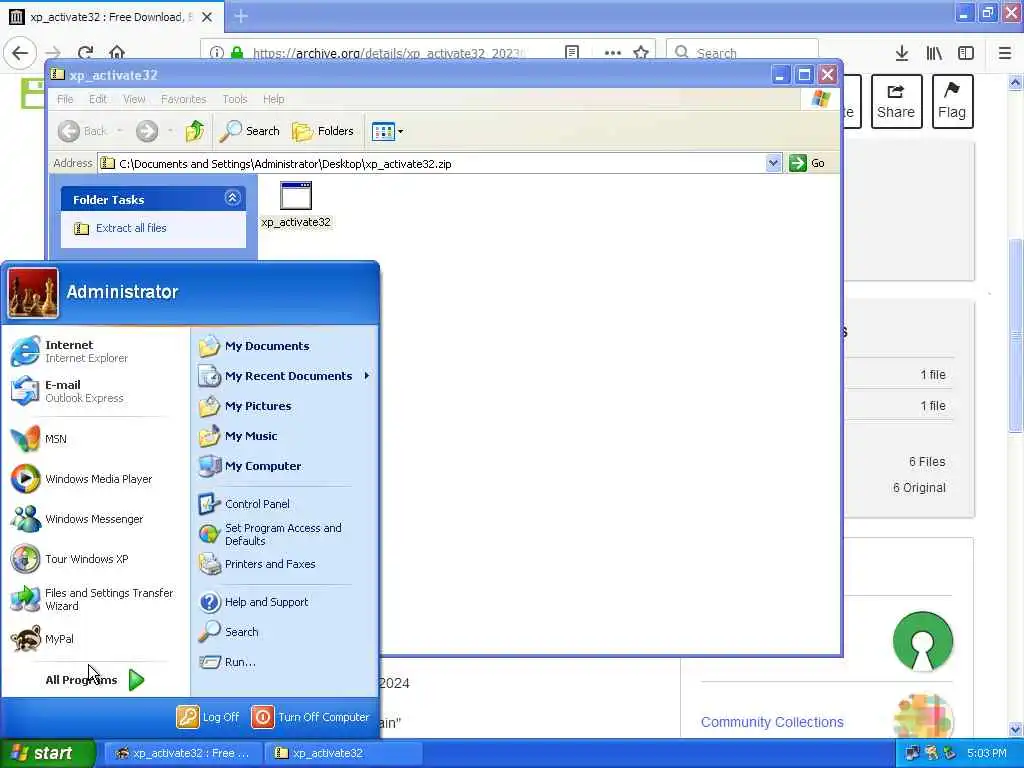The image size is (1024, 768).
Task: Launch Windows Messenger
Action: (77, 519)
